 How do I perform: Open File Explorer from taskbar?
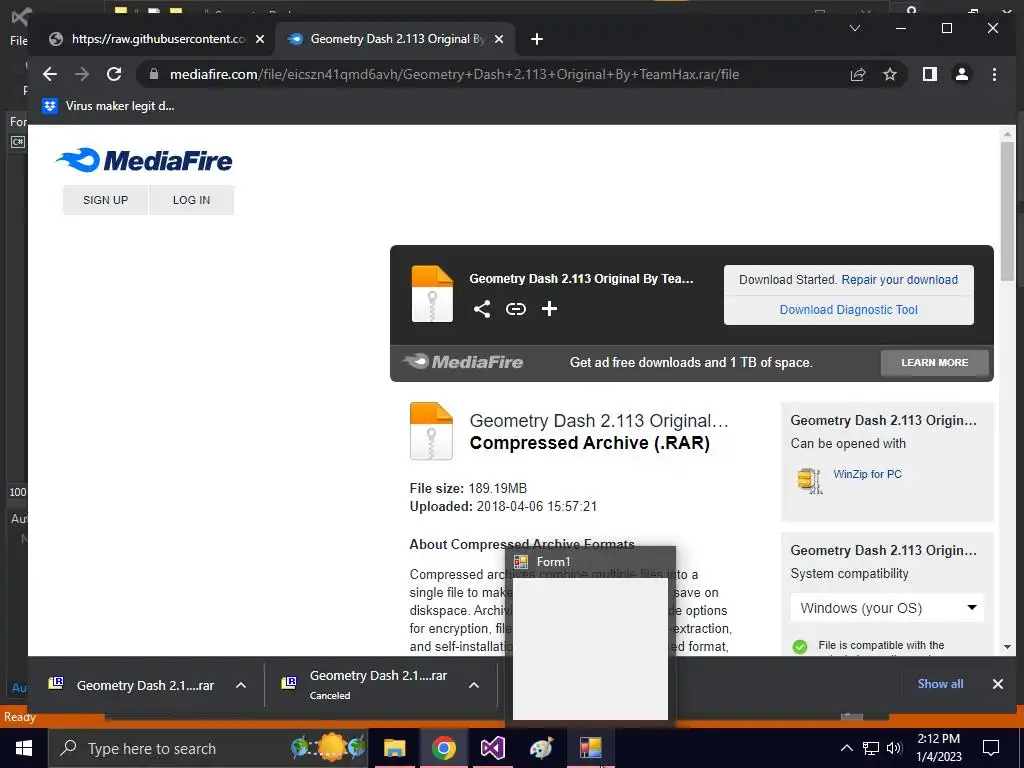tap(394, 748)
